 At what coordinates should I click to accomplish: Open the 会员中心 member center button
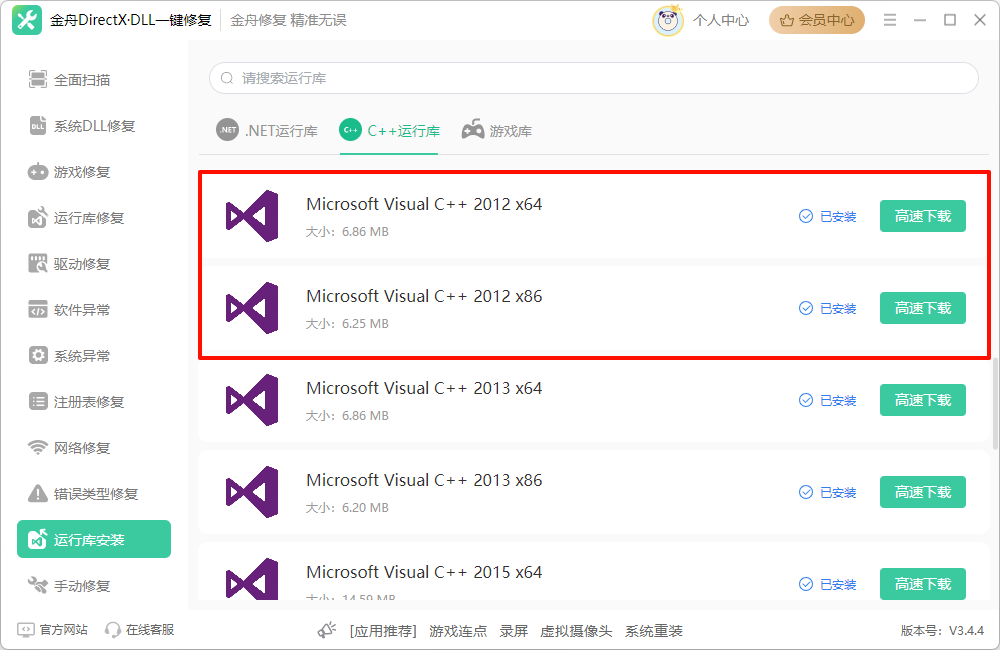pyautogui.click(x=816, y=20)
